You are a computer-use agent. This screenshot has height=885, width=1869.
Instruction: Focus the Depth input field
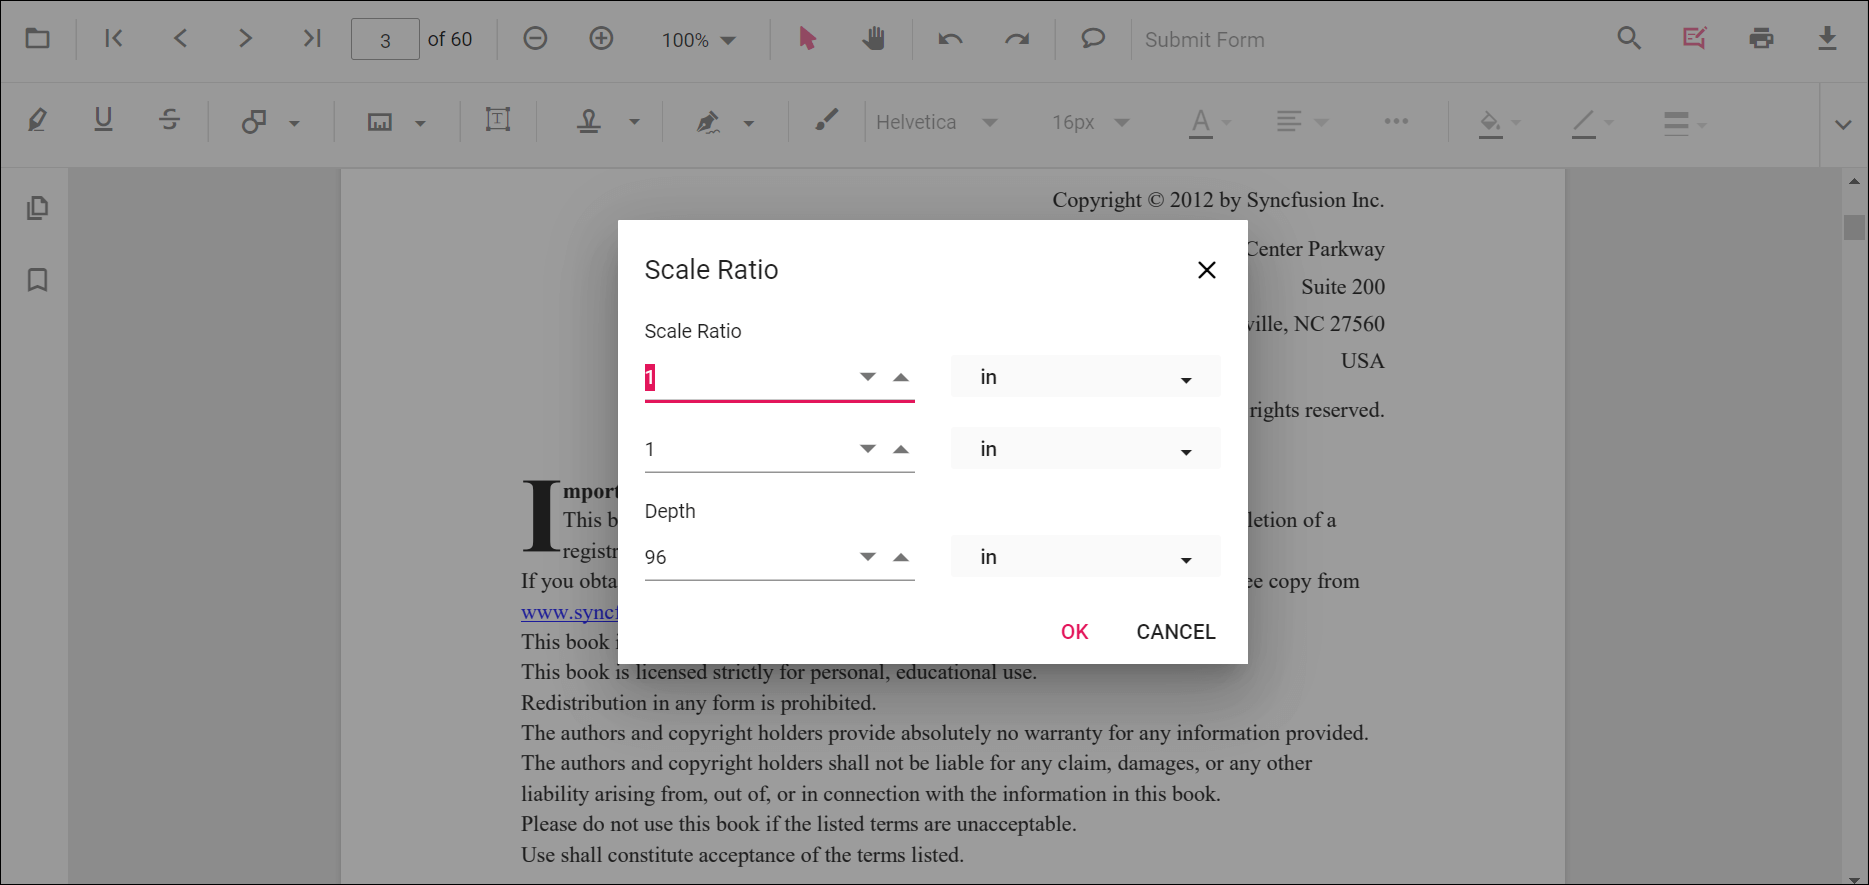coord(745,557)
